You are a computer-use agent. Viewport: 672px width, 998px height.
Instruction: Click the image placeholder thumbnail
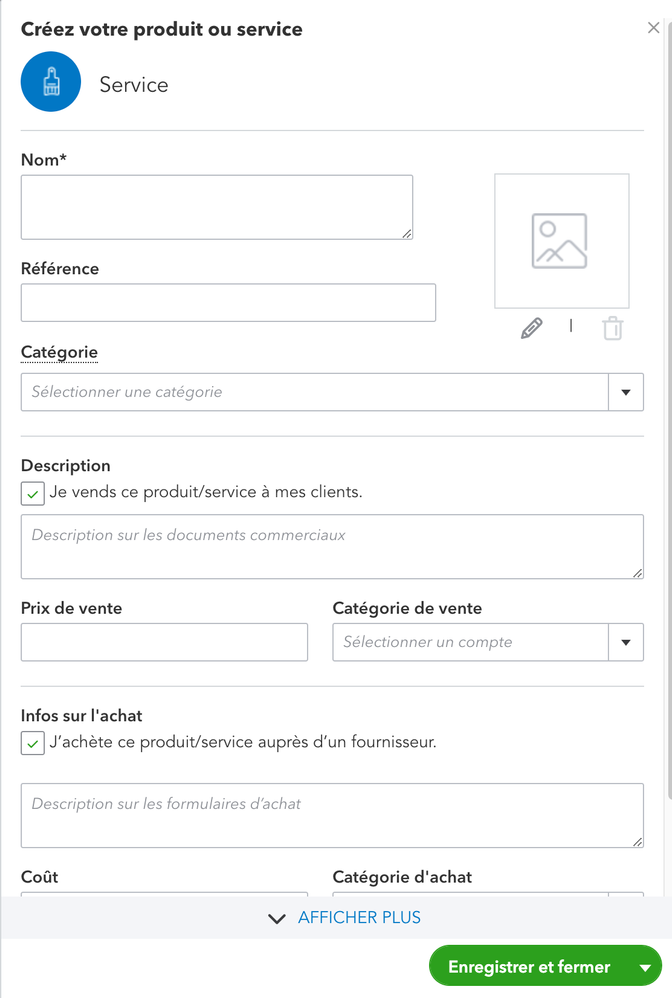(561, 241)
